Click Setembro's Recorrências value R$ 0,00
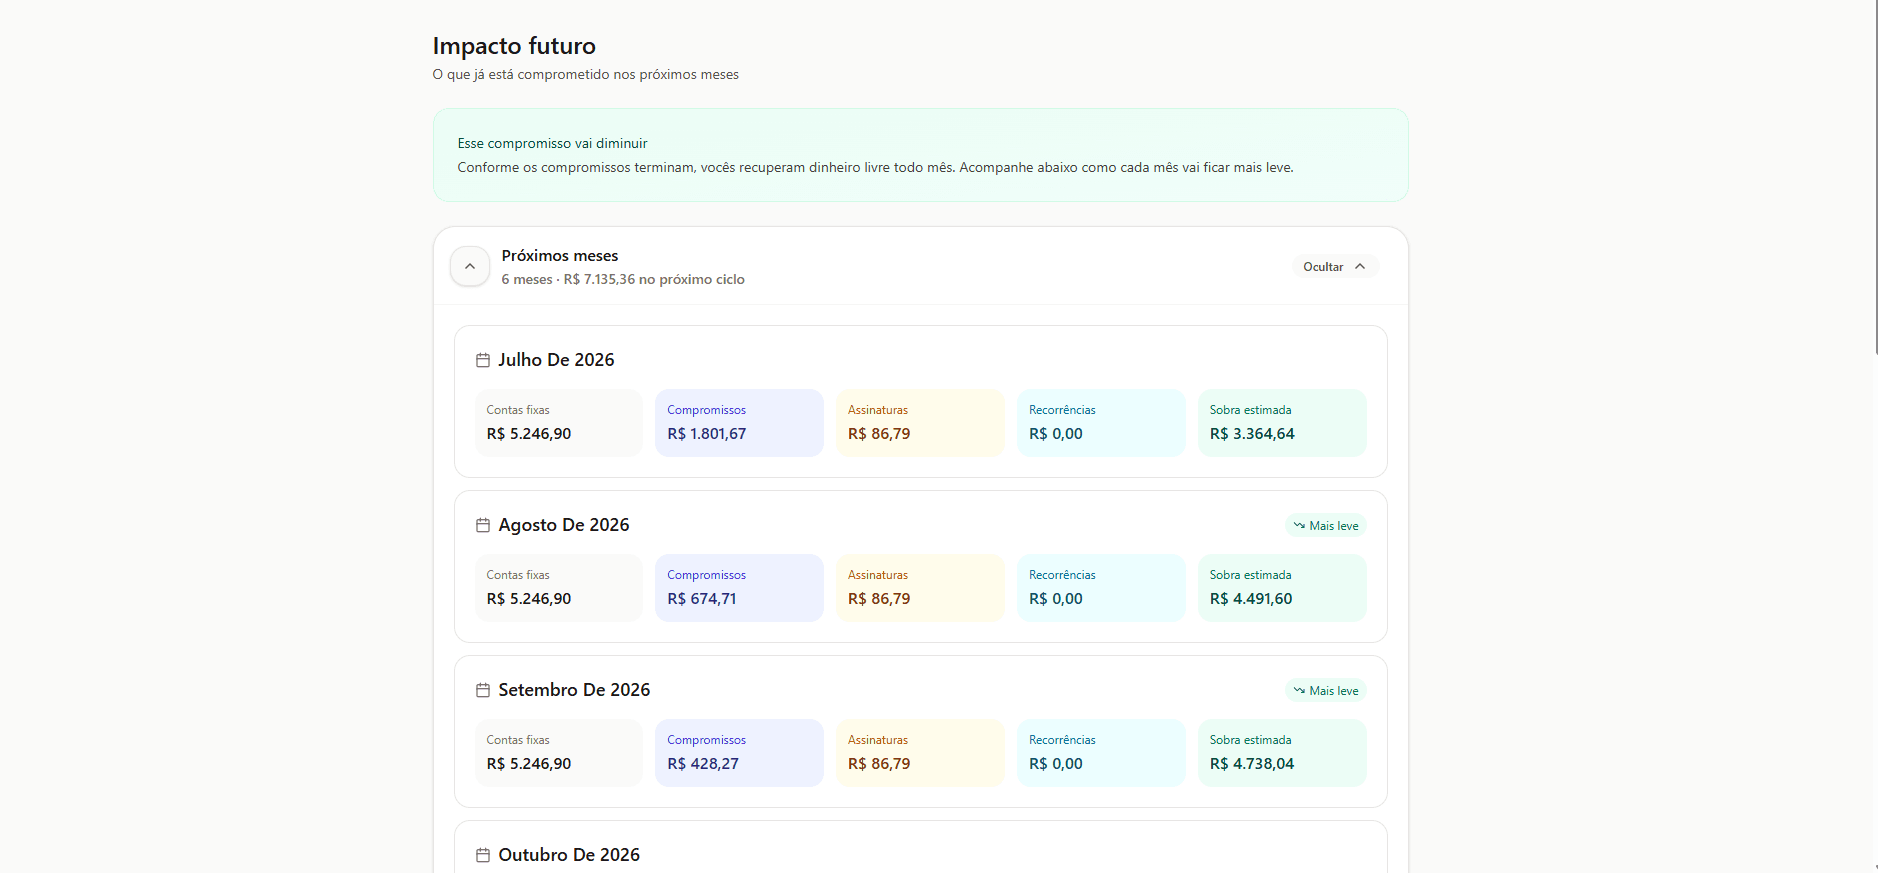The width and height of the screenshot is (1878, 873). [1056, 764]
